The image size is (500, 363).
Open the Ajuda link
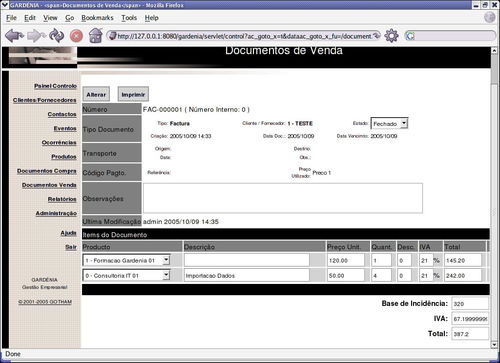[68, 233]
